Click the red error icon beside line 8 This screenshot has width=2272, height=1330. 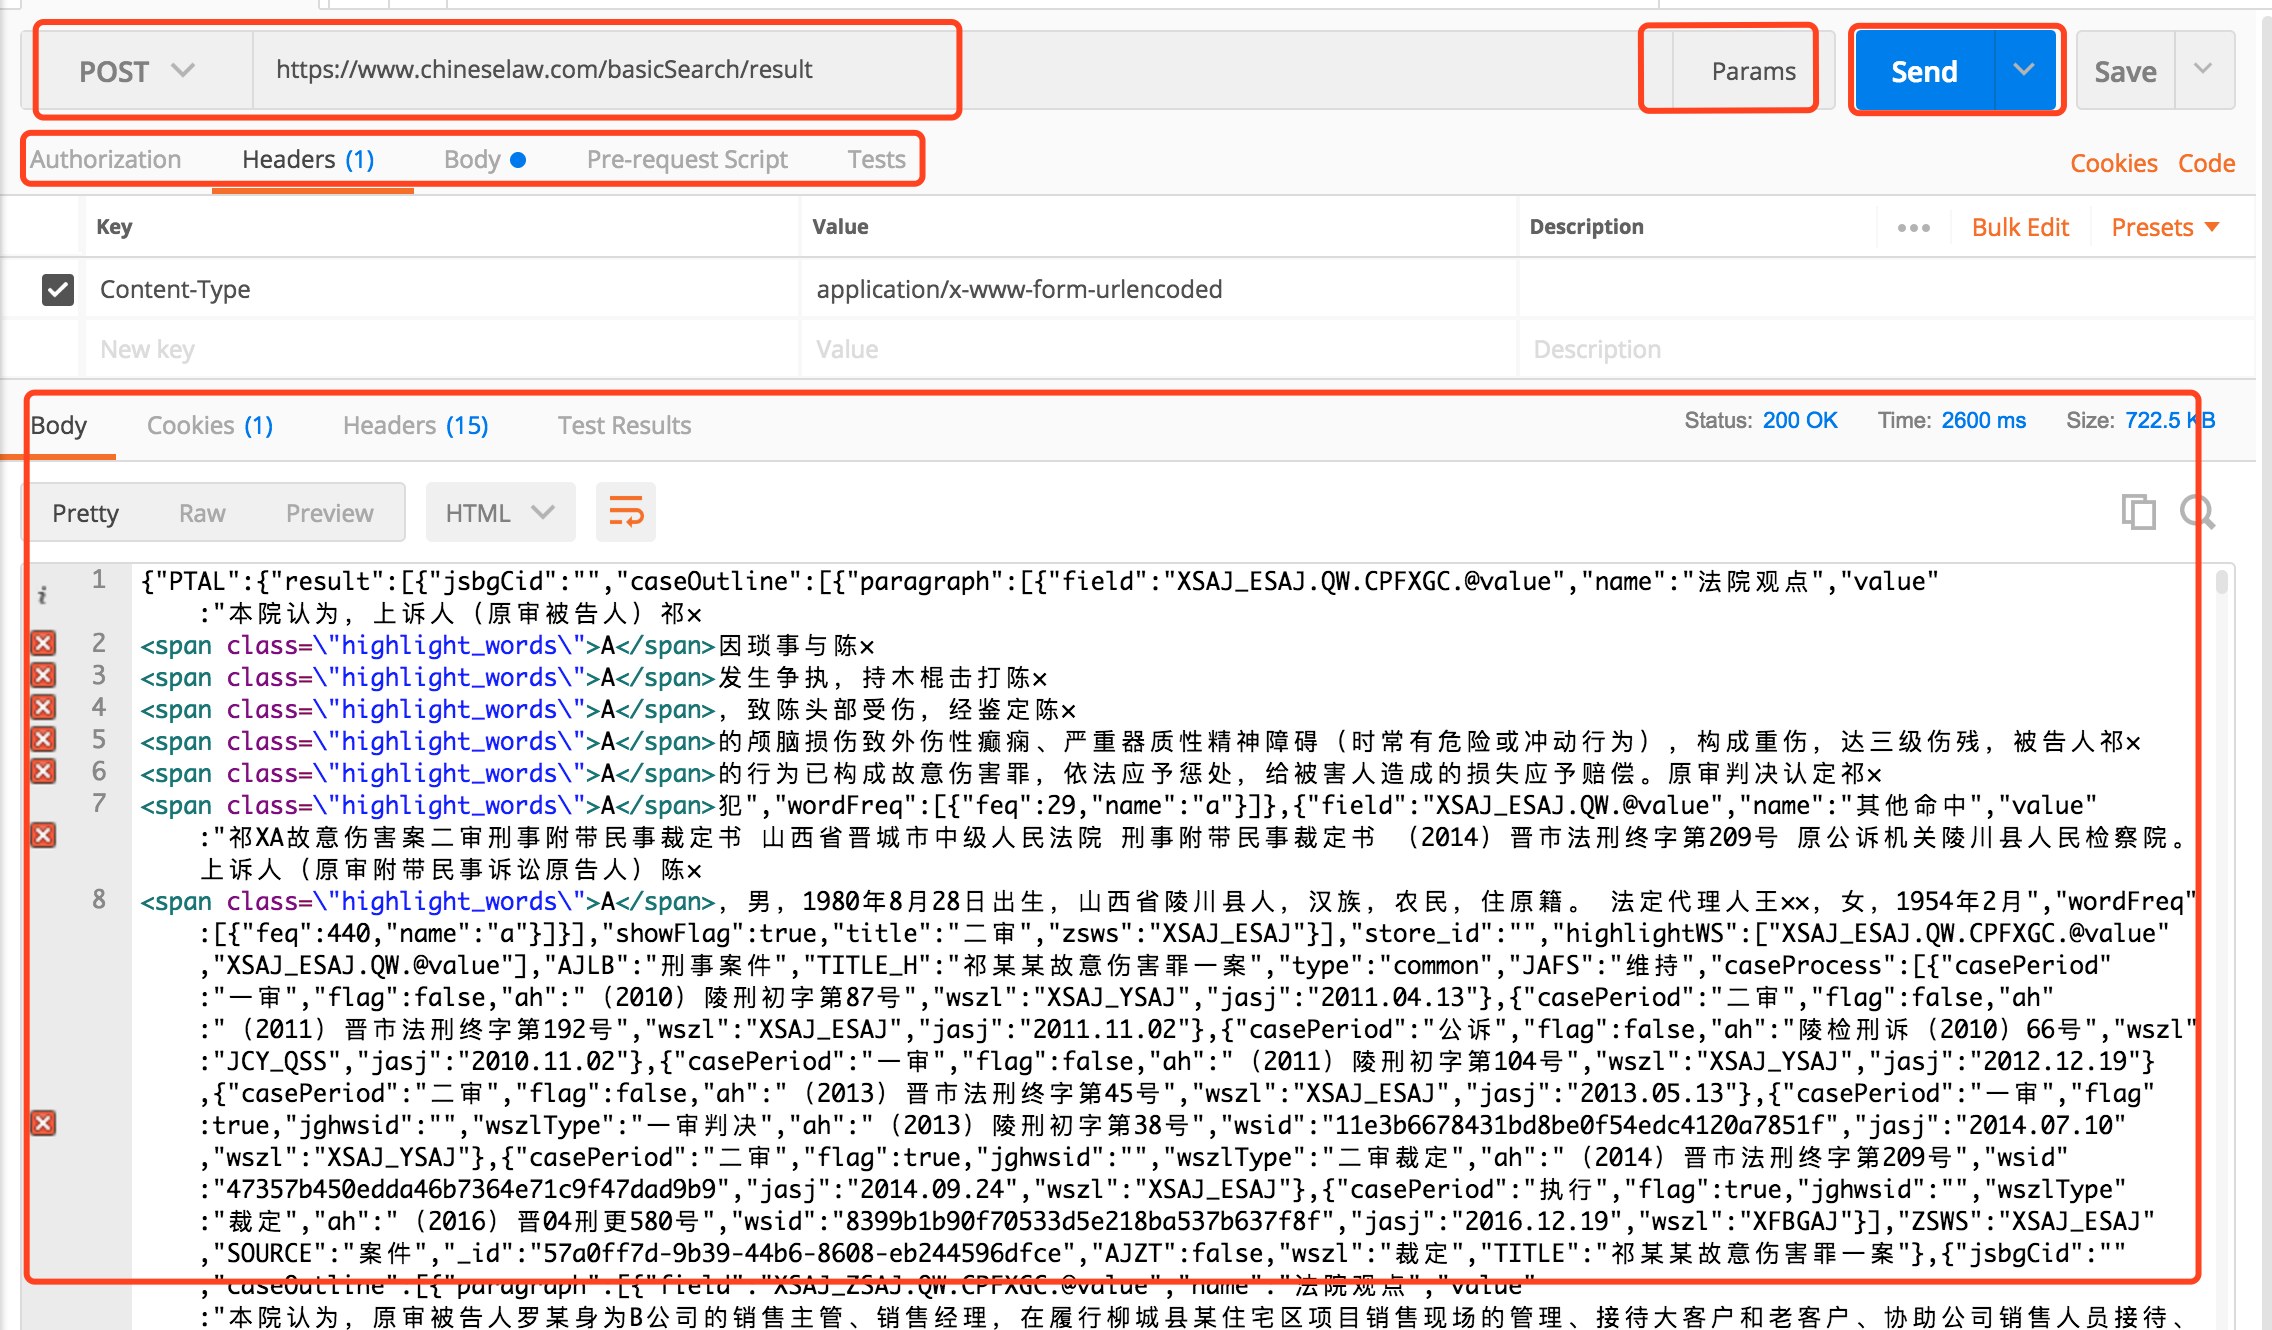coord(43,1123)
